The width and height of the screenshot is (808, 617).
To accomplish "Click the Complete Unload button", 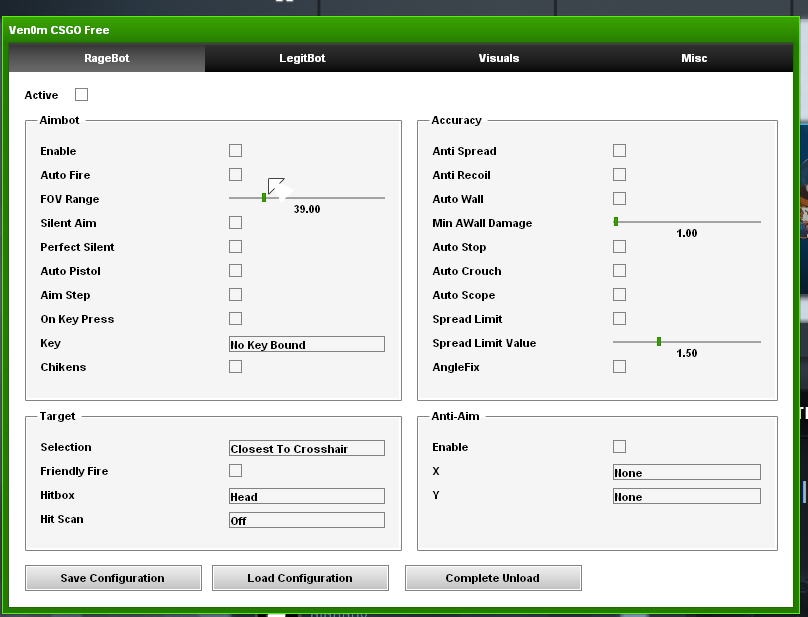I will tap(493, 578).
